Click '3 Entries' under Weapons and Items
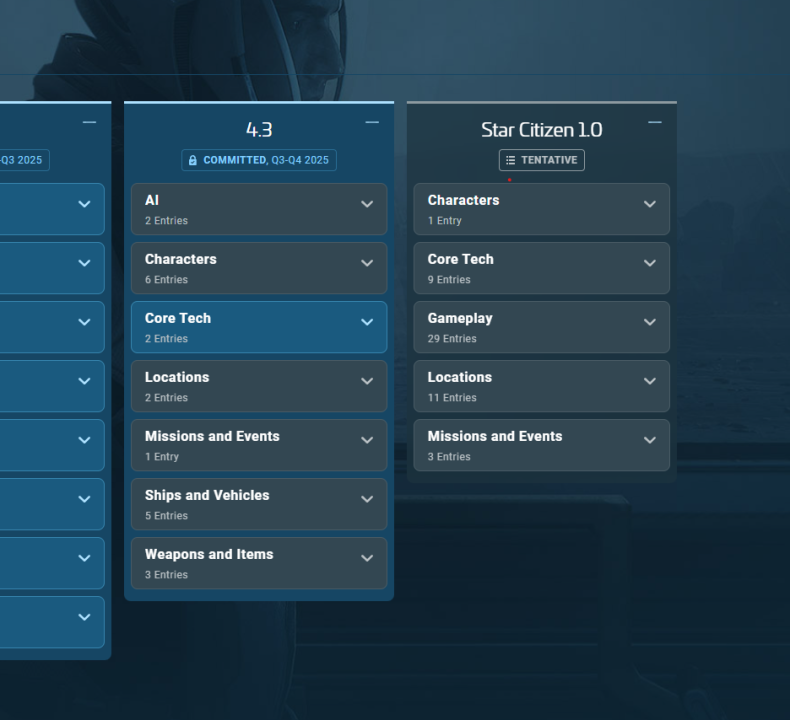 [166, 574]
